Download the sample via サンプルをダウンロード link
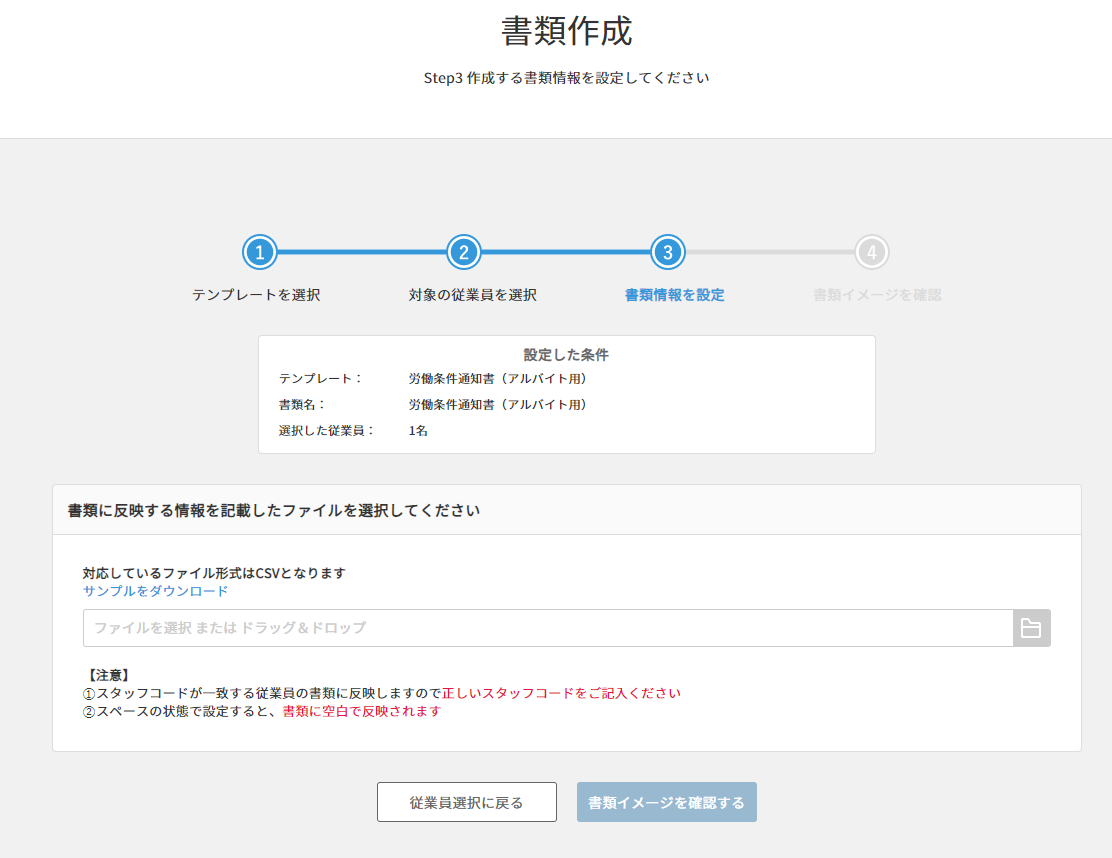This screenshot has width=1112, height=858. coord(155,591)
